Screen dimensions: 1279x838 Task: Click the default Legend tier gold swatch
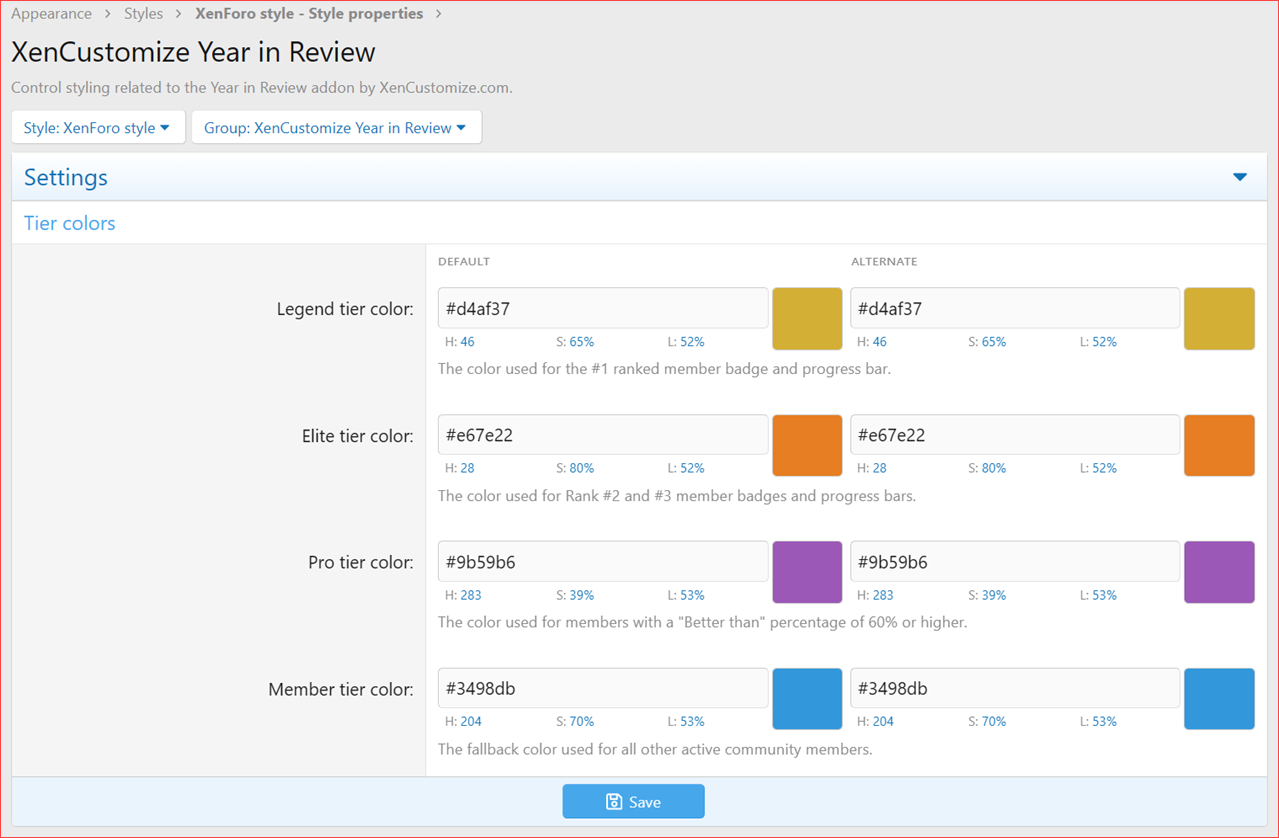click(x=807, y=319)
